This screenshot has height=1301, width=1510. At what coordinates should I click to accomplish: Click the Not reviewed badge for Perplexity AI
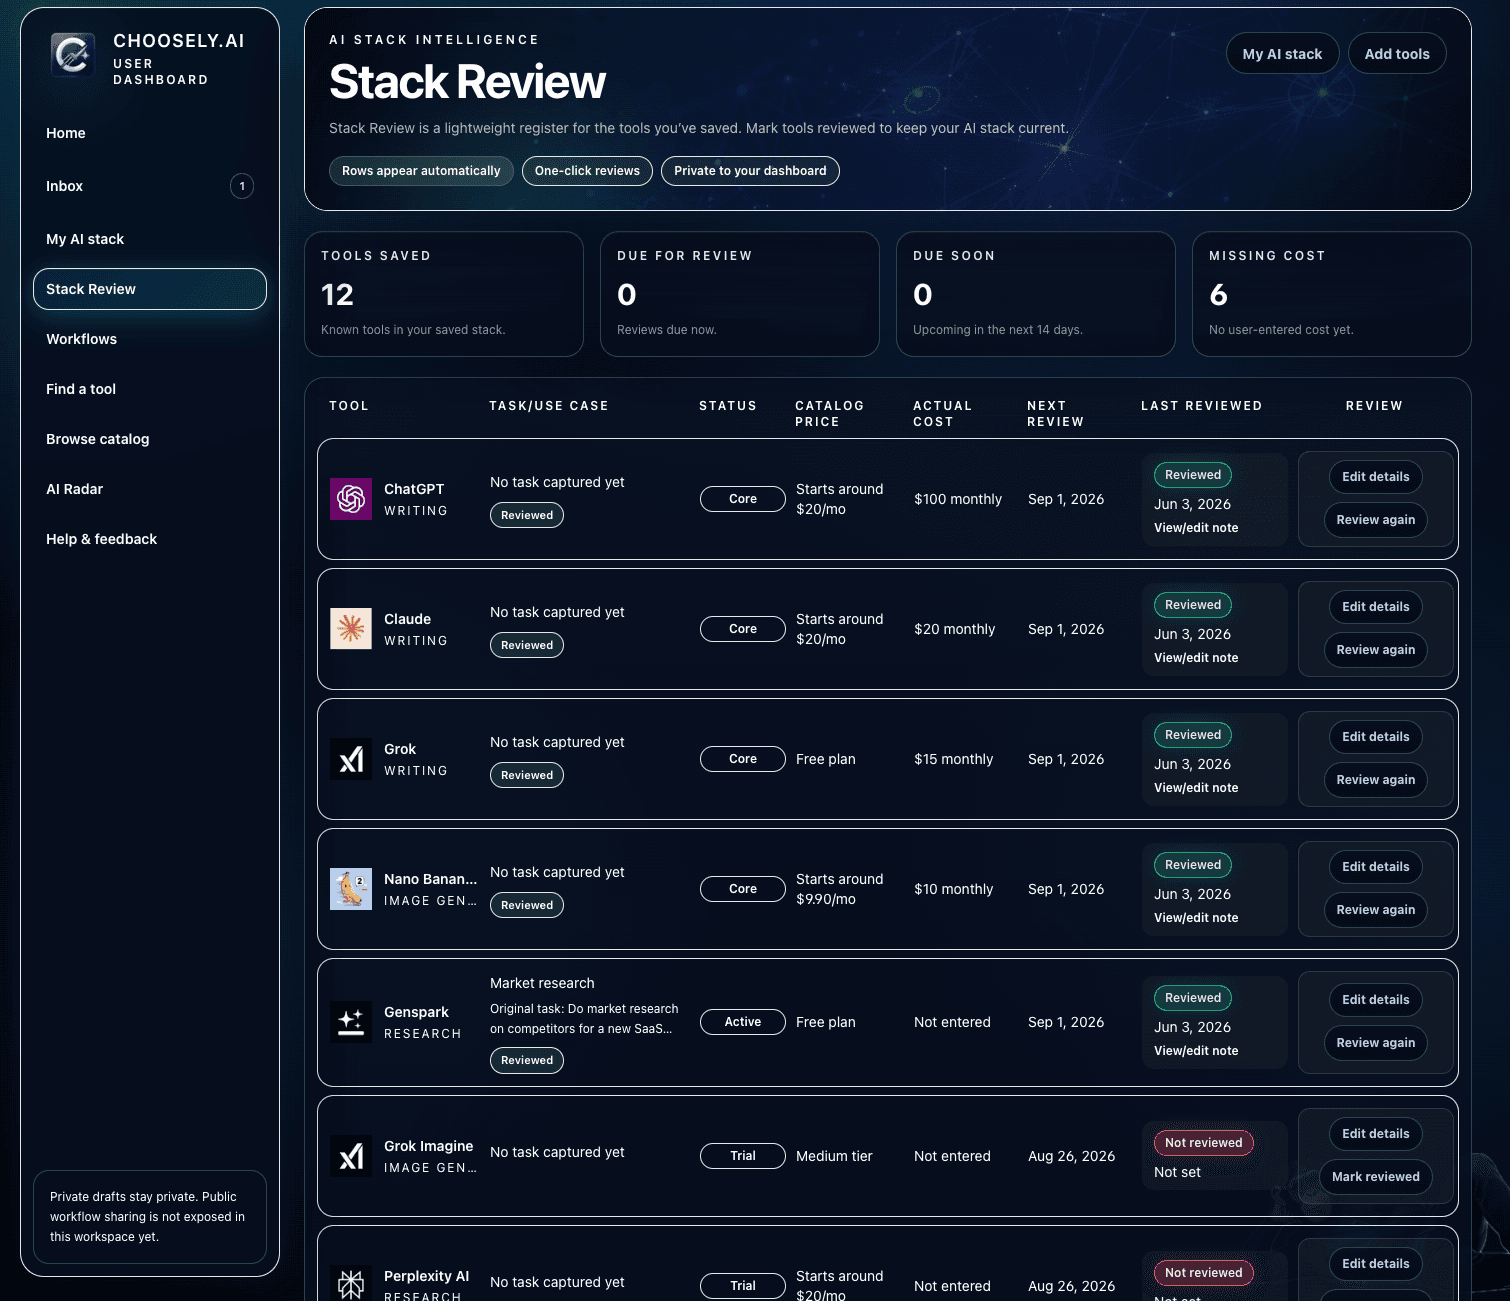(1203, 1273)
